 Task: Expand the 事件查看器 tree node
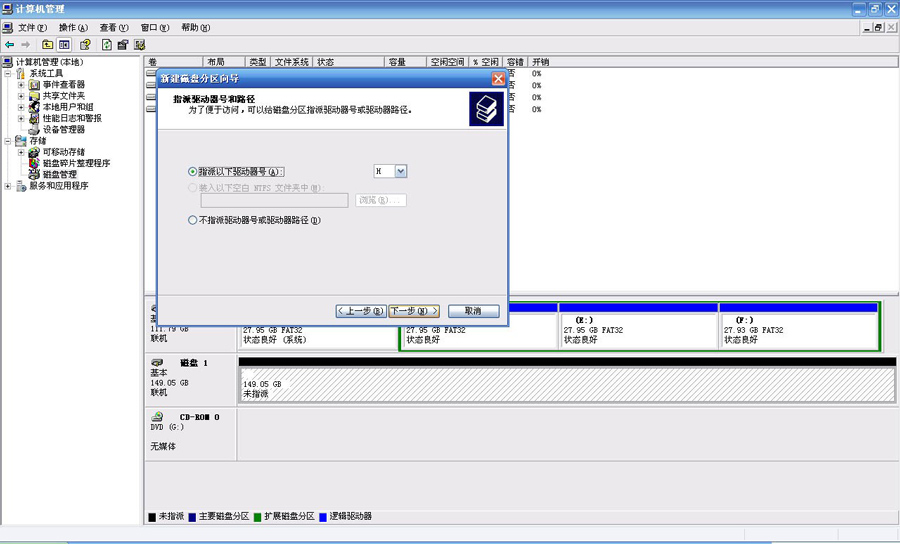[21, 85]
